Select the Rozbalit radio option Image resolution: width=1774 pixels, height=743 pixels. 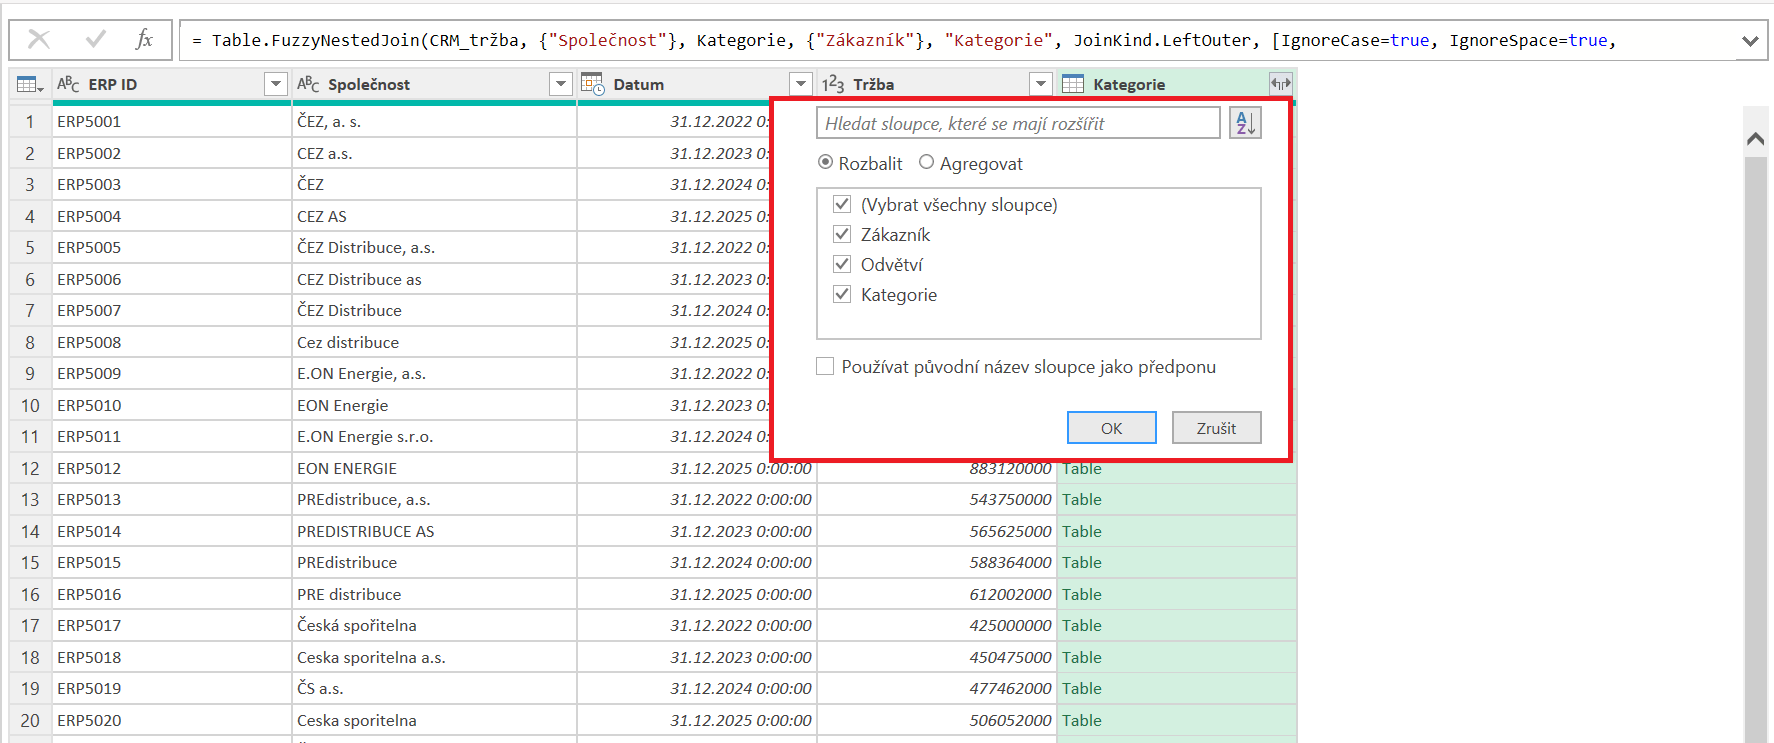point(826,163)
